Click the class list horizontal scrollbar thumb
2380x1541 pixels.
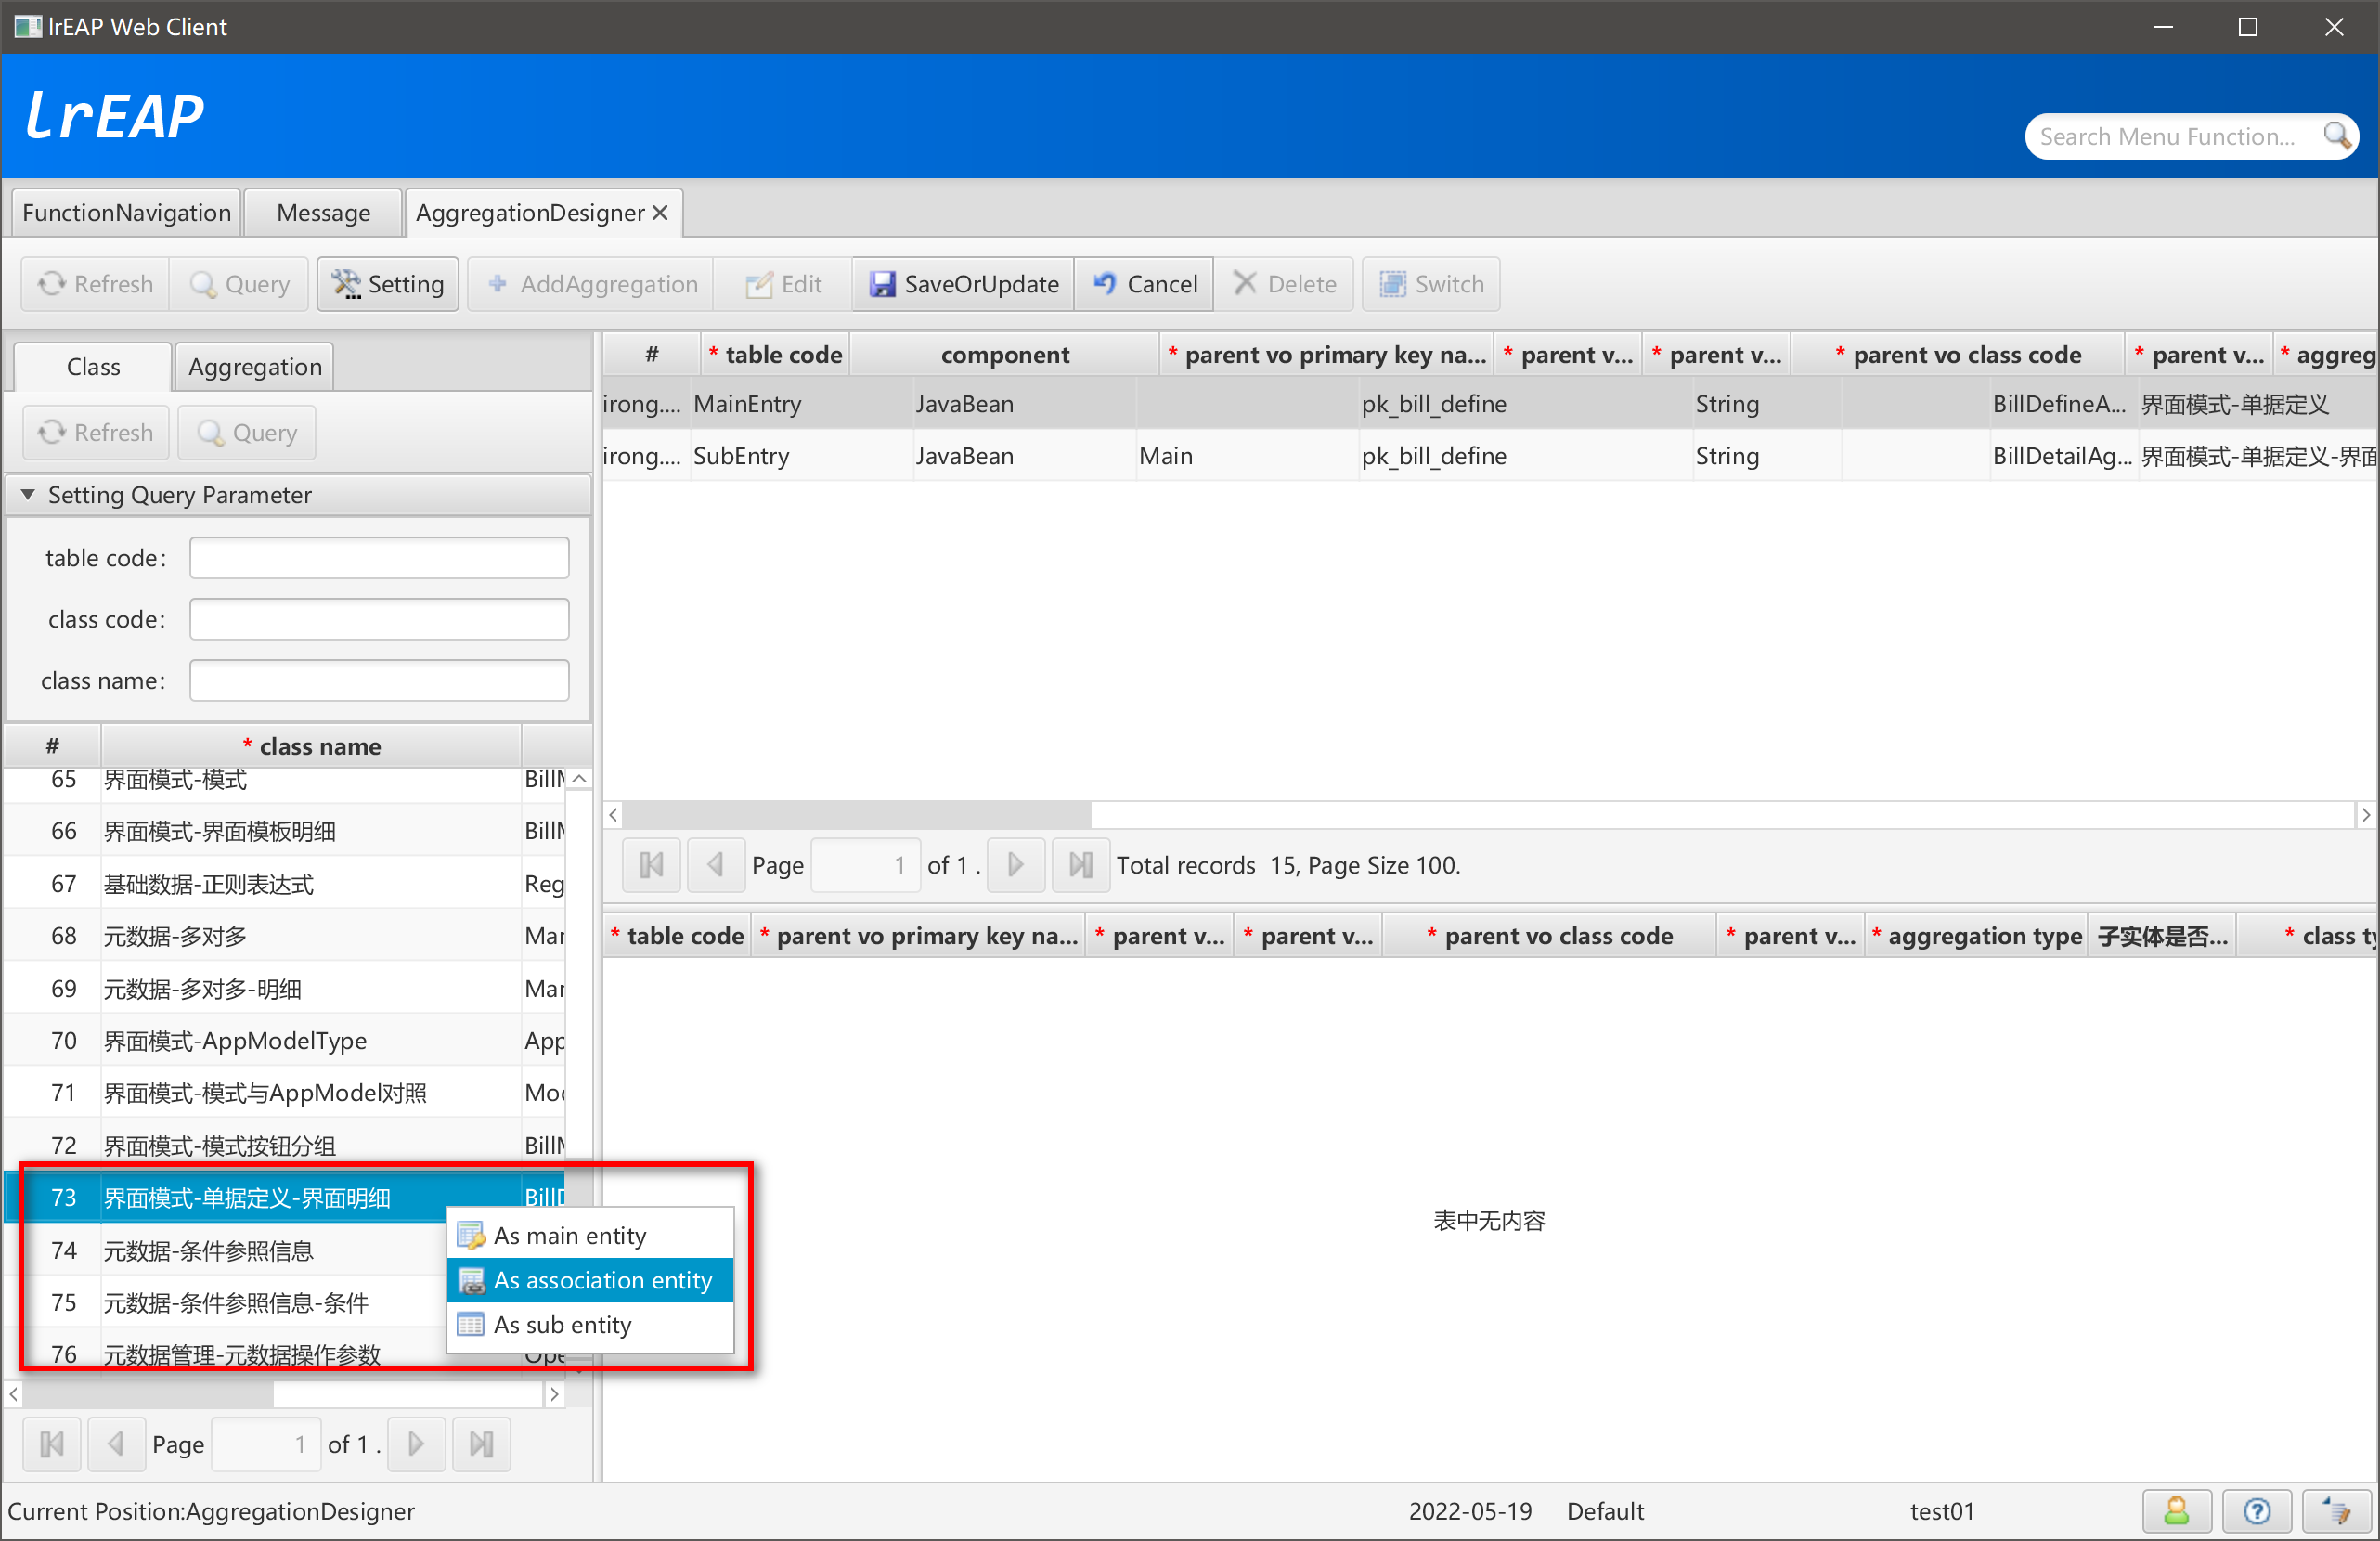[147, 1393]
